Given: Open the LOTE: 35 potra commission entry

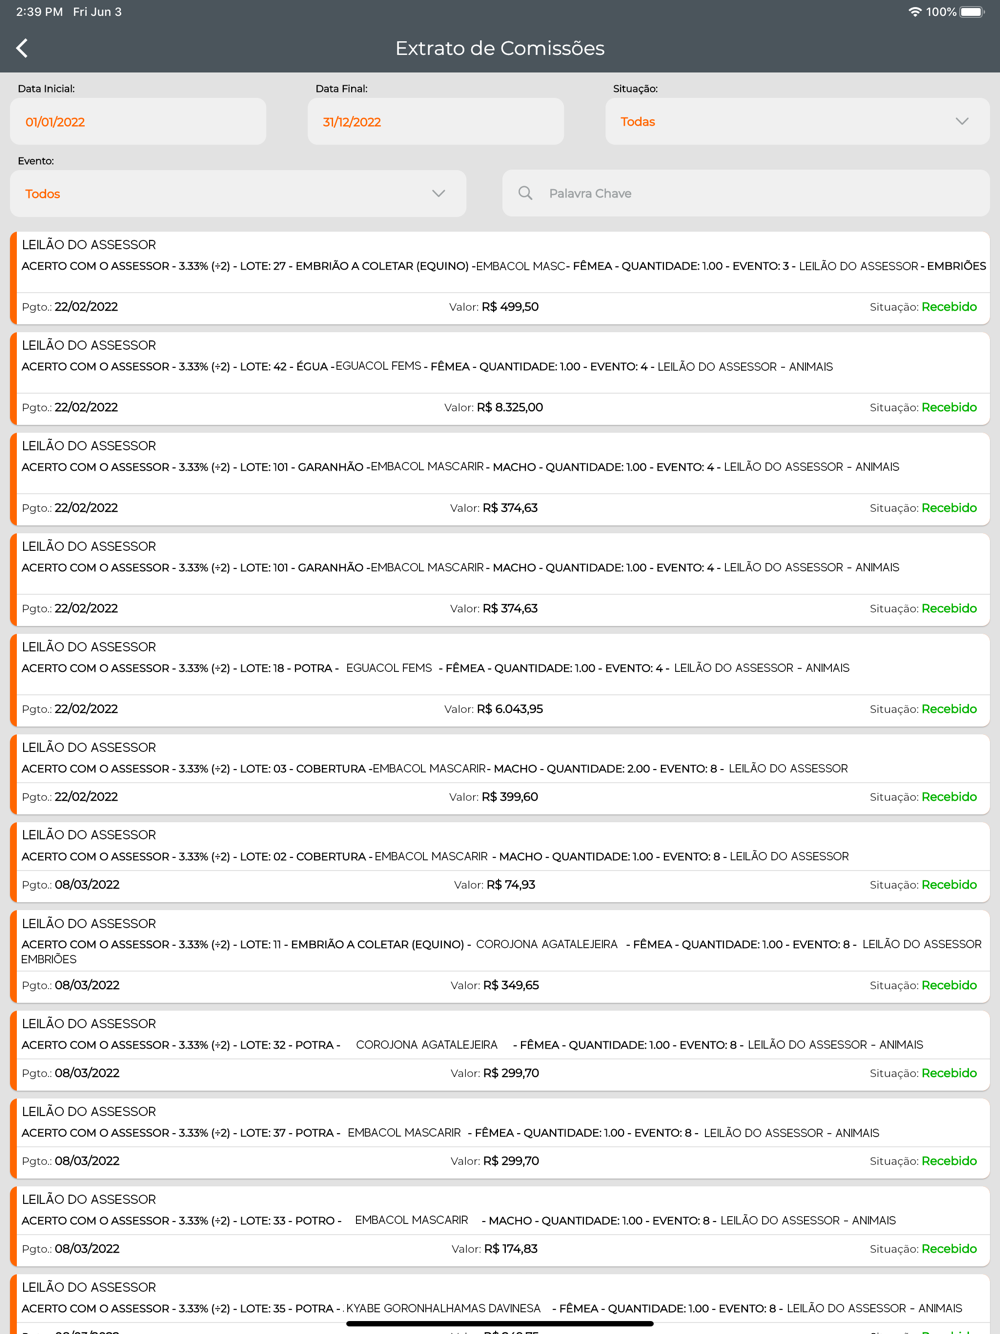Looking at the screenshot, I should pos(500,1304).
